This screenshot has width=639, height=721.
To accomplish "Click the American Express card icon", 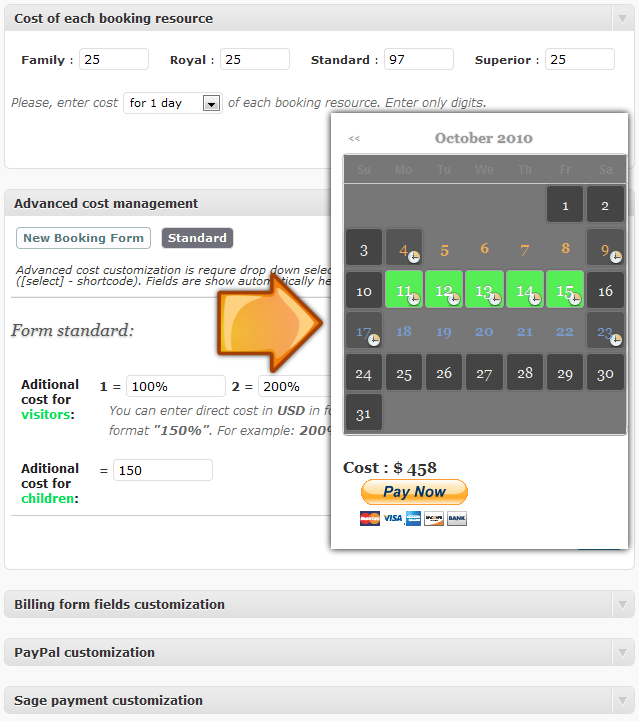I will tap(413, 518).
